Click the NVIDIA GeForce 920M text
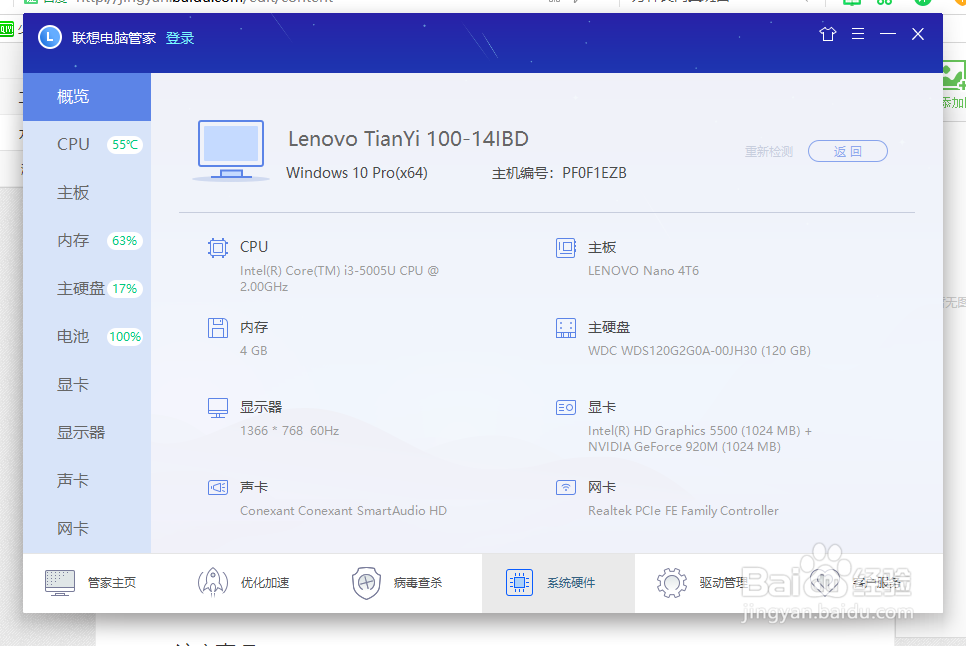 click(684, 447)
